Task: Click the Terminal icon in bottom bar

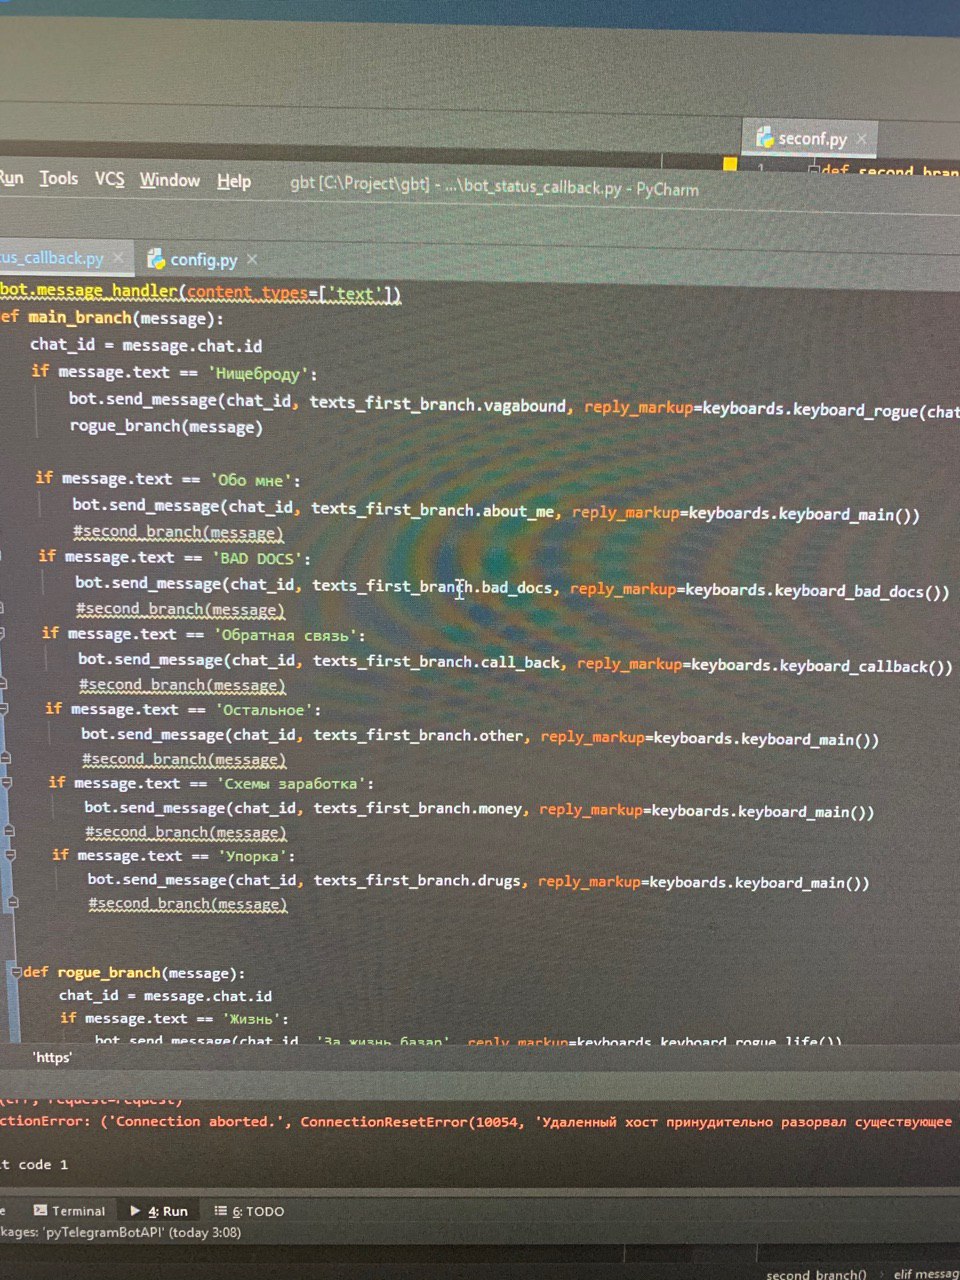Action: (40, 1210)
